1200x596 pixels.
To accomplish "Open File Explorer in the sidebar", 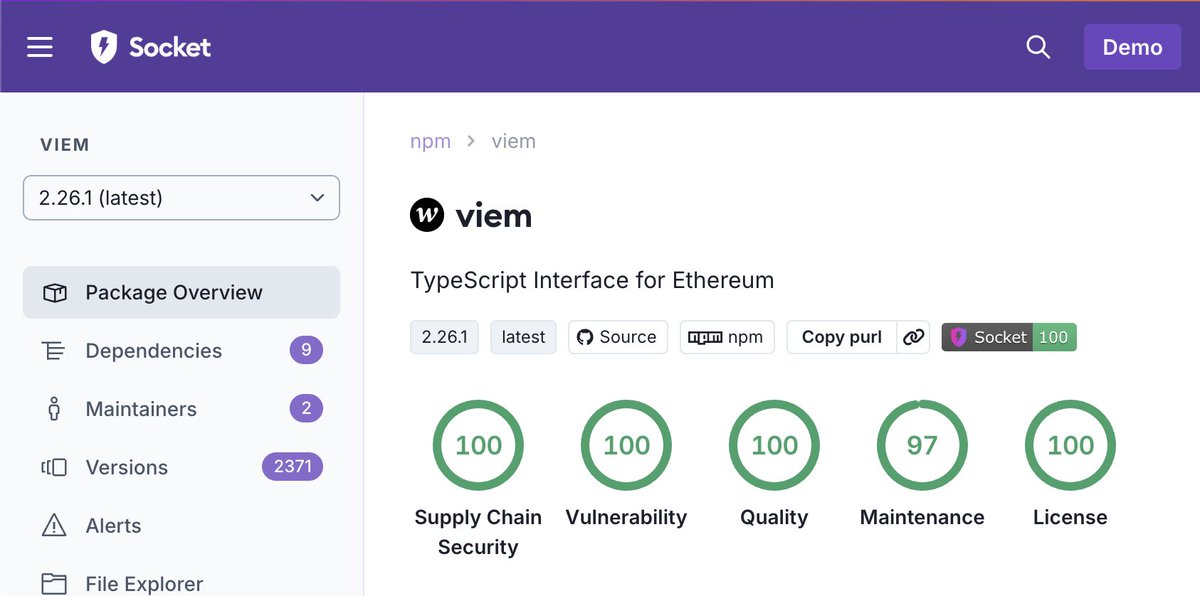I will [x=181, y=584].
